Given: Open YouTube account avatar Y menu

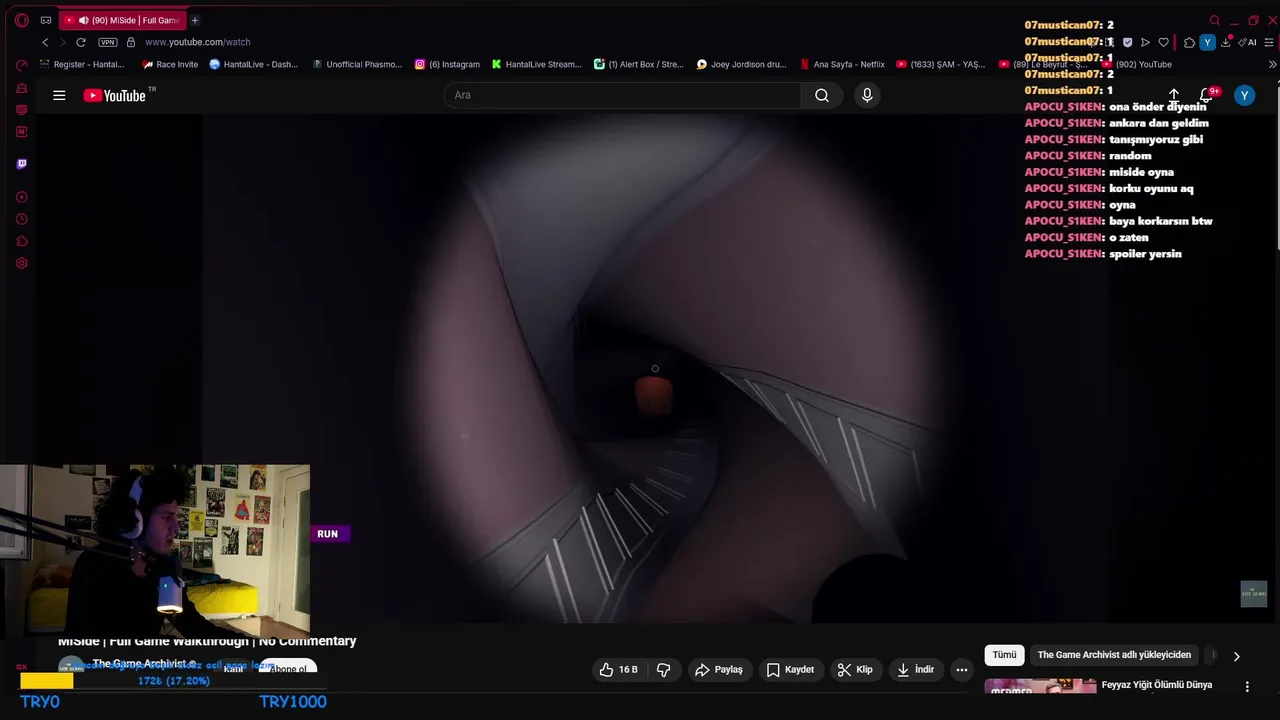Looking at the screenshot, I should (x=1244, y=95).
